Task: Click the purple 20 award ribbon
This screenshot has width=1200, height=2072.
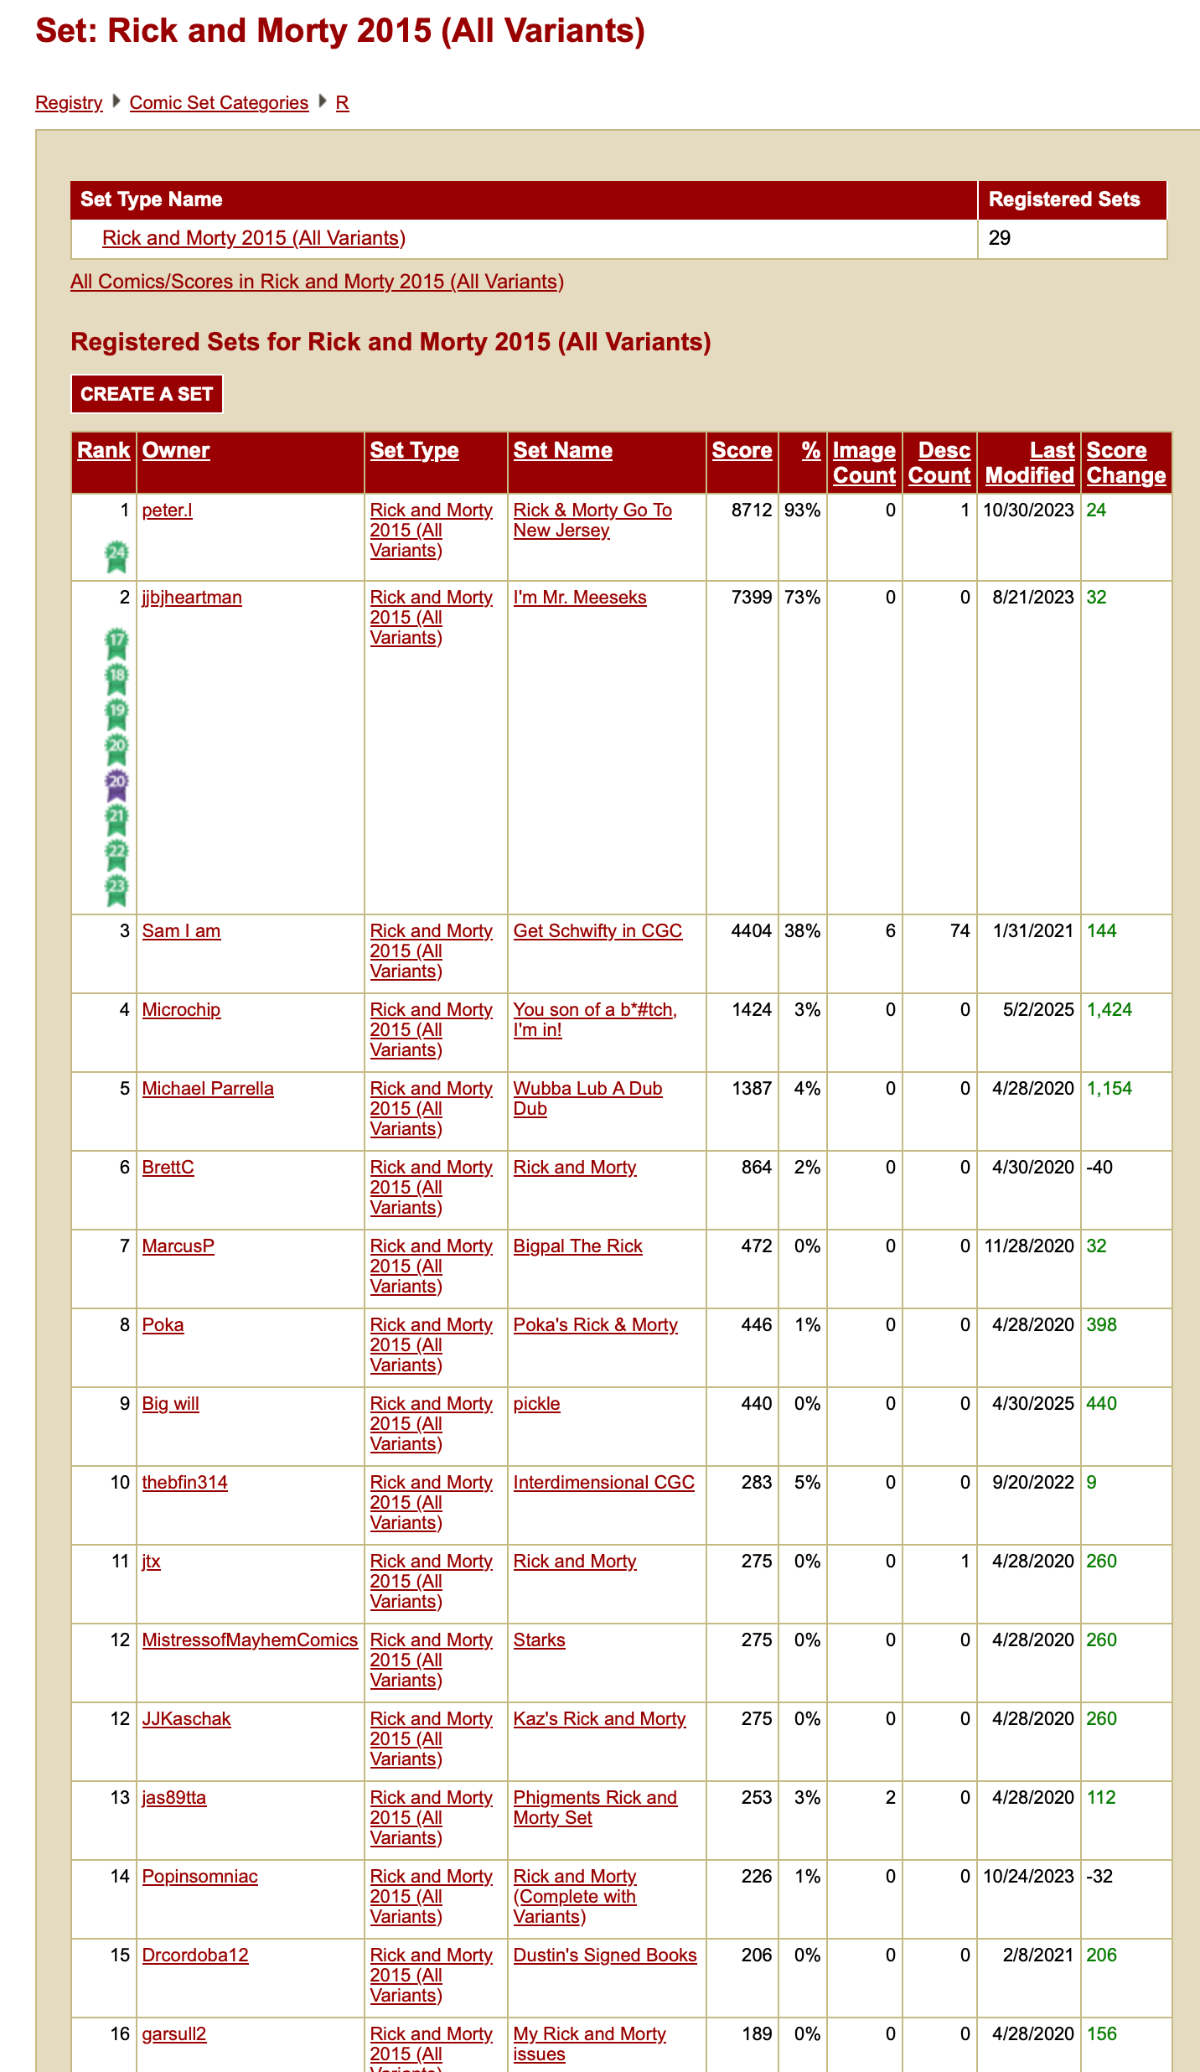Action: [x=117, y=785]
